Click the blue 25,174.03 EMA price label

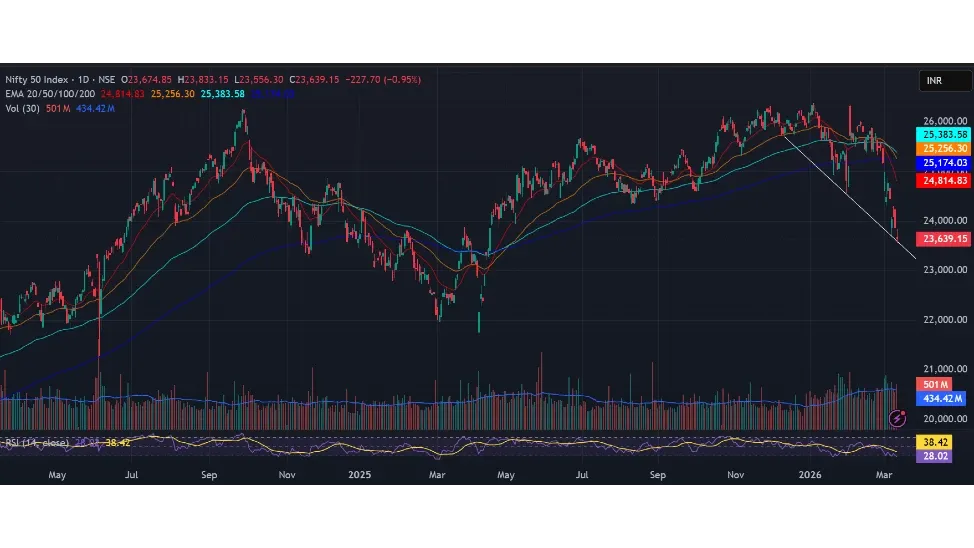(x=944, y=162)
